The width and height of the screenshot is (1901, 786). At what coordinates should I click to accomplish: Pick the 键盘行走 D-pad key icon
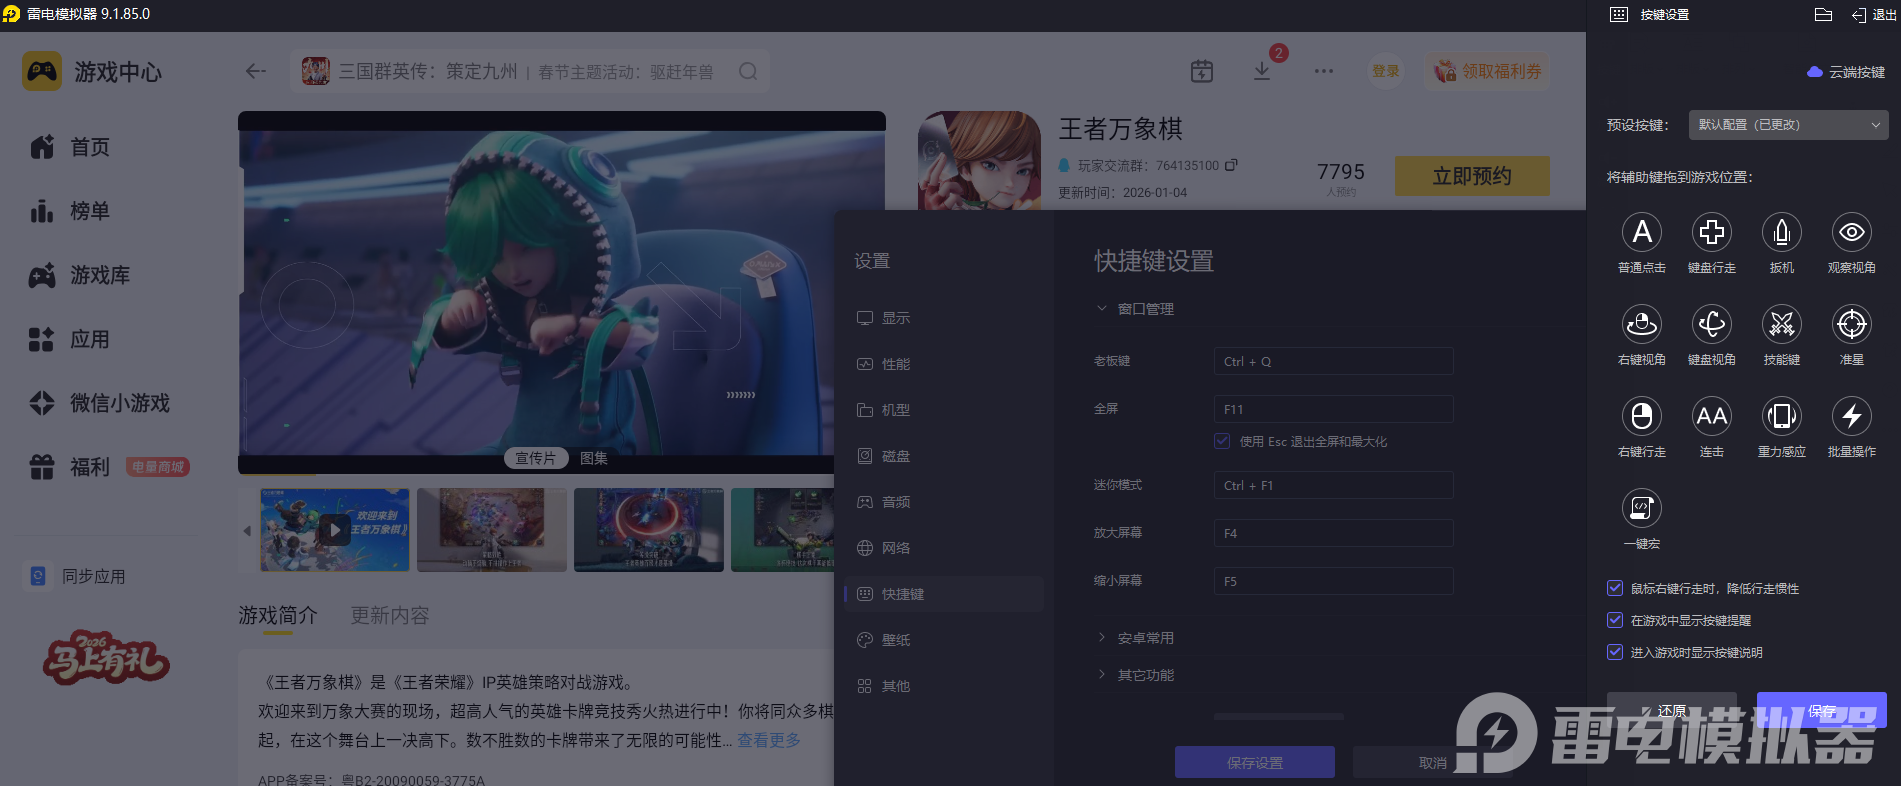[x=1712, y=232]
